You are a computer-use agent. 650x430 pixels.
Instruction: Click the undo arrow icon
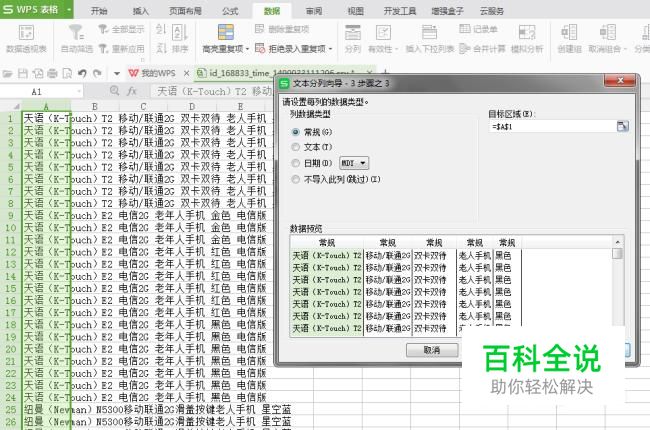pyautogui.click(x=82, y=74)
